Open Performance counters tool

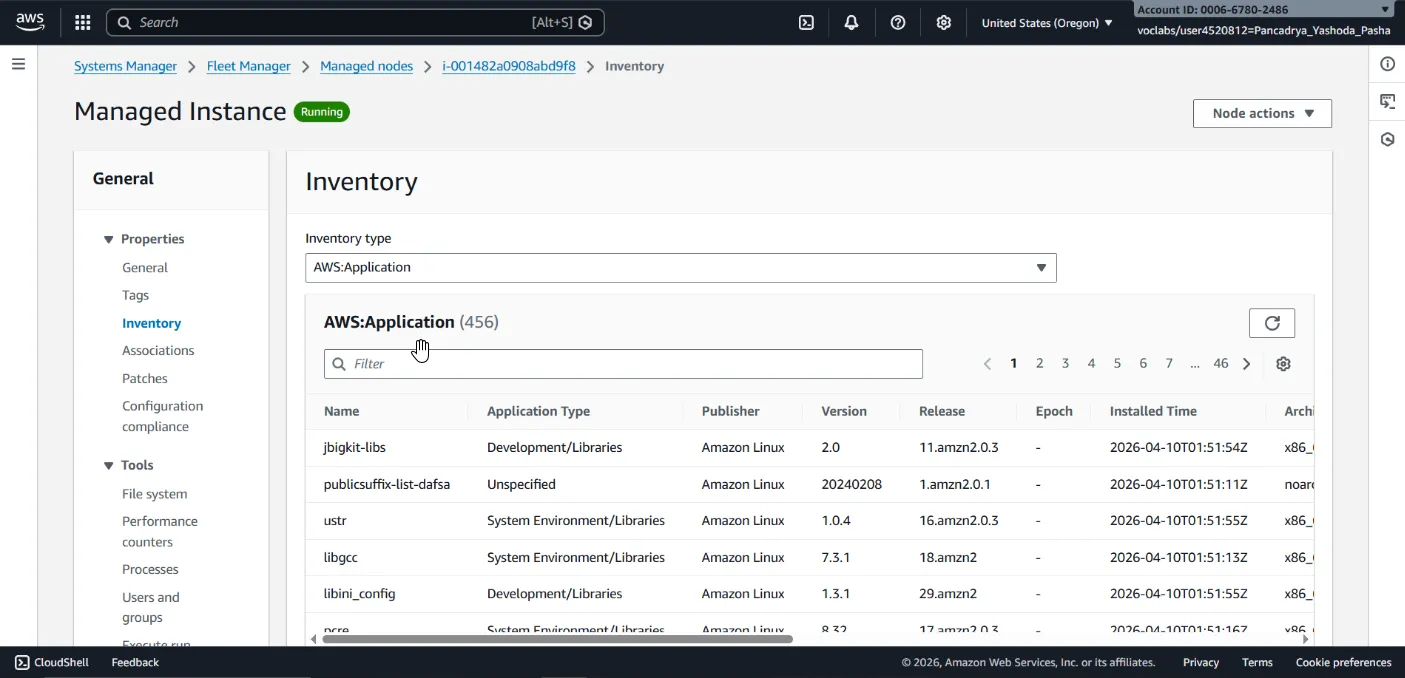[x=160, y=531]
